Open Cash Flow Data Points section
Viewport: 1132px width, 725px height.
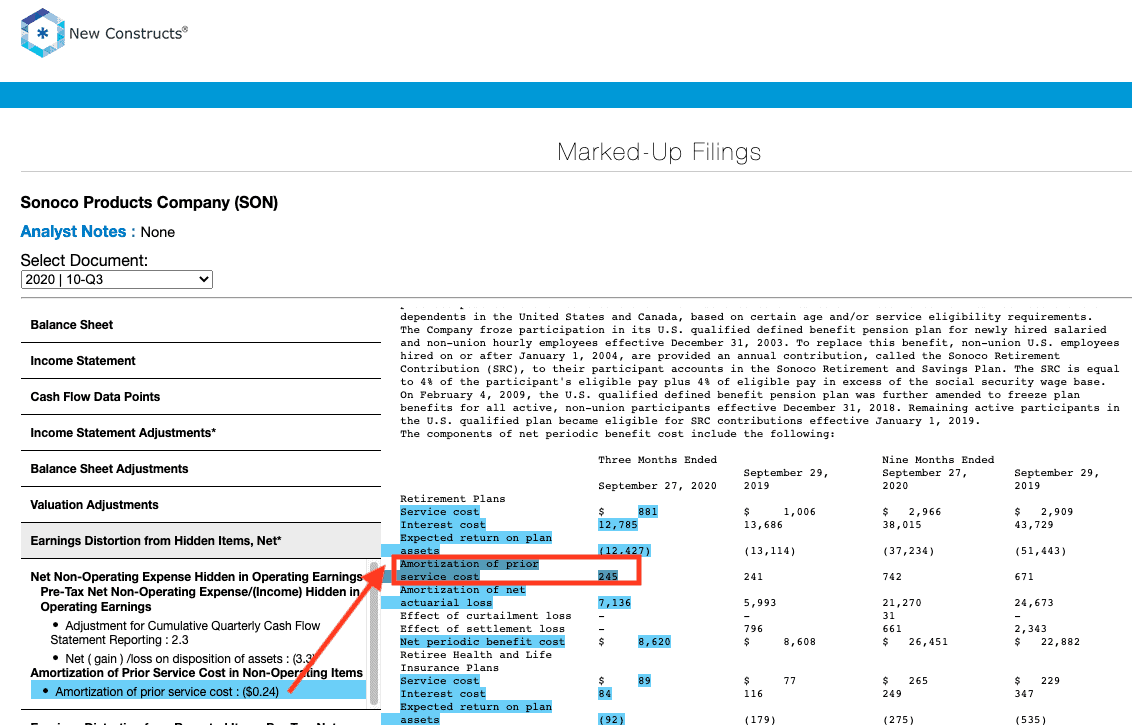(x=201, y=397)
